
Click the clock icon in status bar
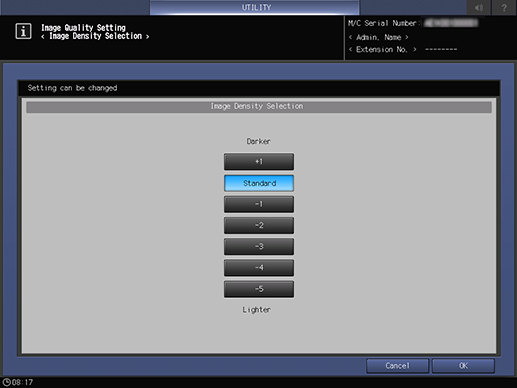coord(6,382)
